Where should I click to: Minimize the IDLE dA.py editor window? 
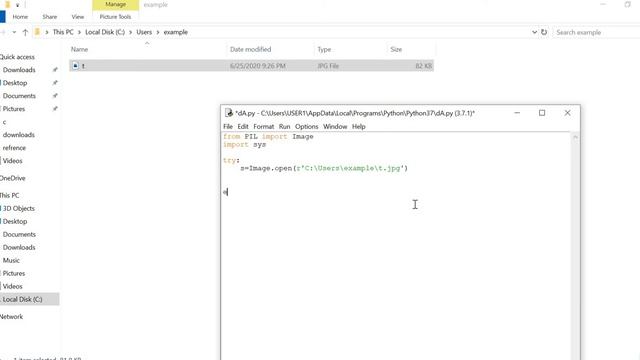pyautogui.click(x=517, y=113)
